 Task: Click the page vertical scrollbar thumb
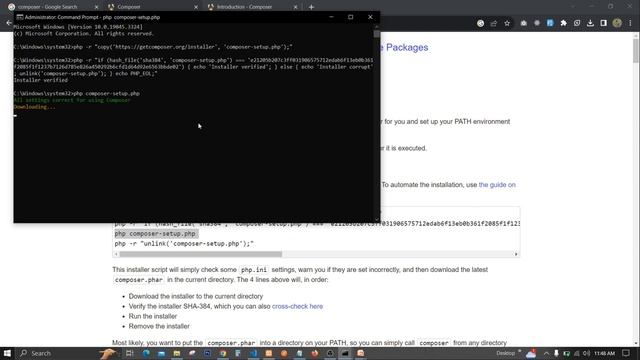pos(636,51)
